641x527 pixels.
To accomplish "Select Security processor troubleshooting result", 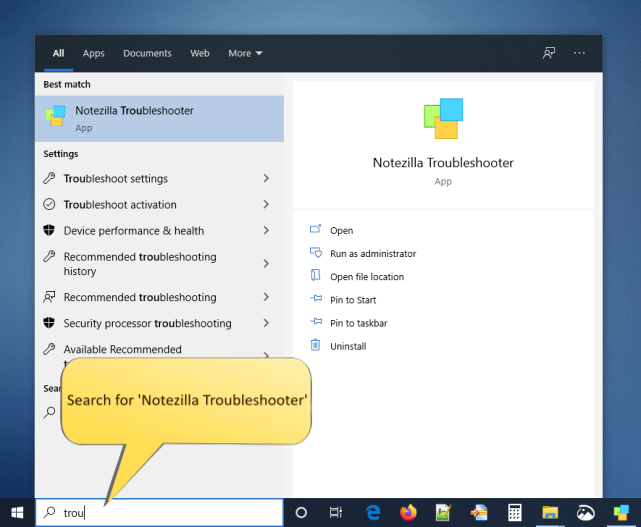I will point(159,323).
